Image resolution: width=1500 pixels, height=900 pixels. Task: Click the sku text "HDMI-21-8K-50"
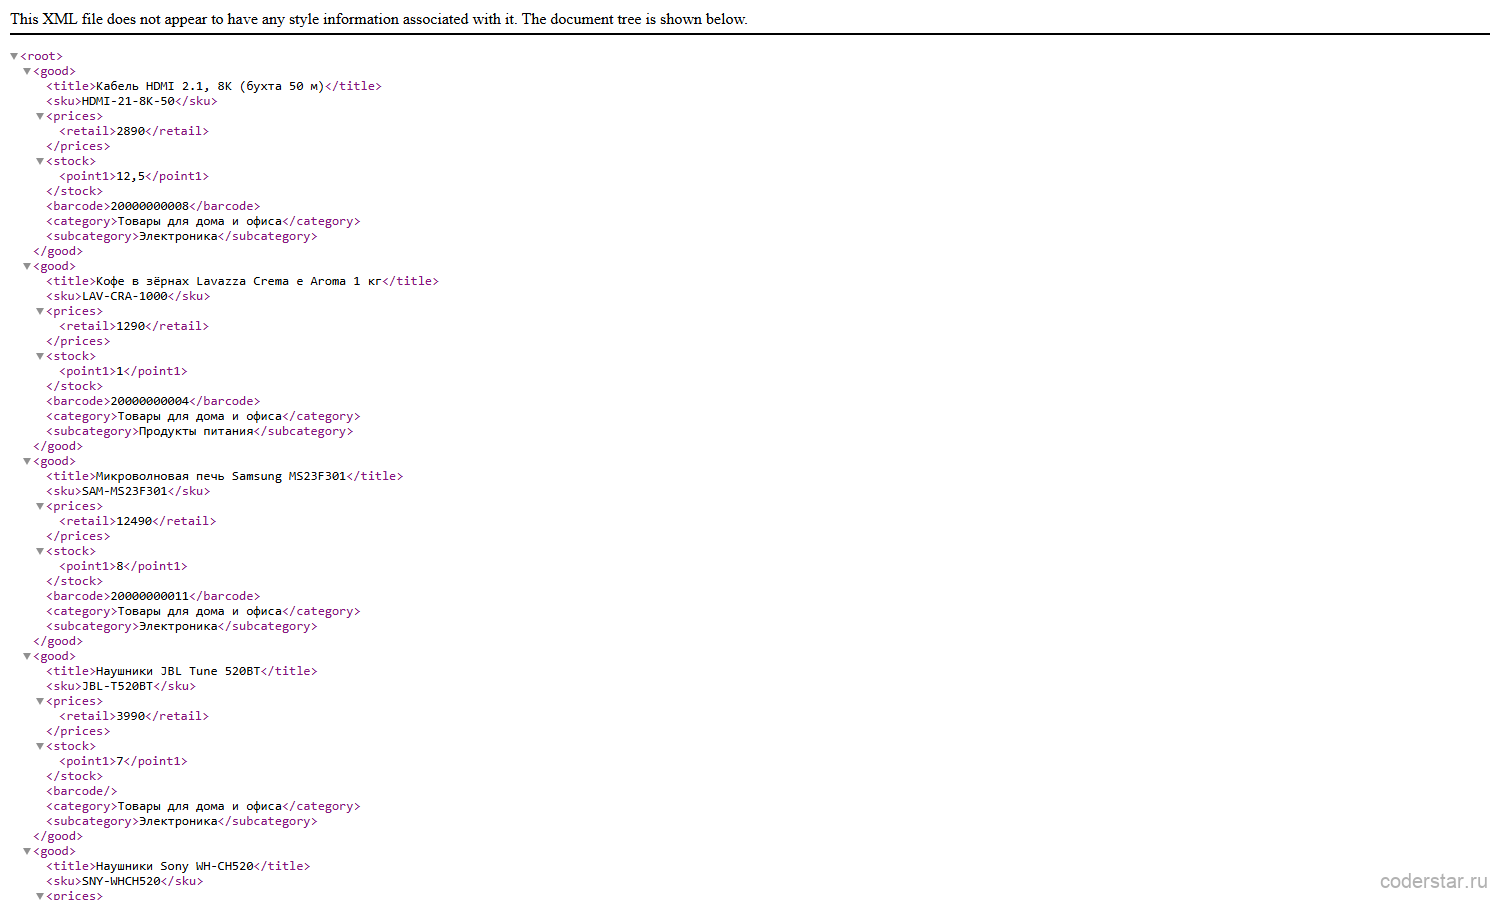pos(128,101)
